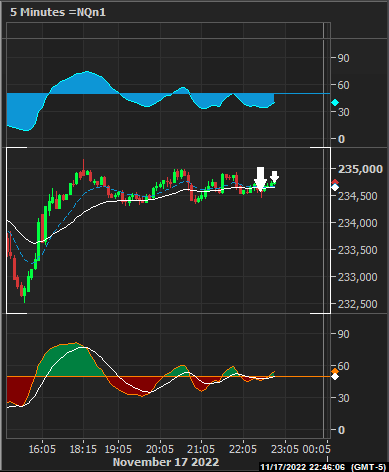Click the 234,500 price axis label
Image resolution: width=389 pixels, height=472 pixels.
pos(358,196)
